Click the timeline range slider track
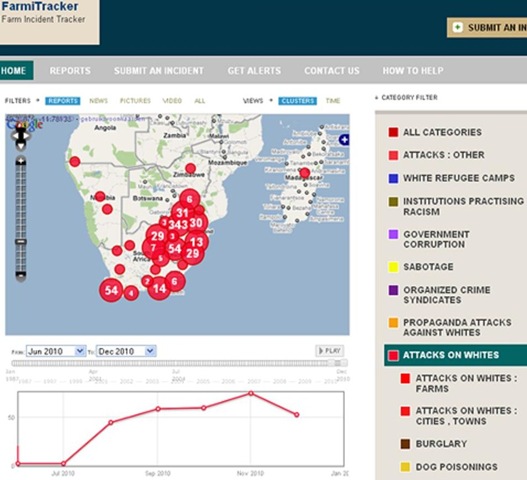The image size is (527, 480). pos(179,363)
